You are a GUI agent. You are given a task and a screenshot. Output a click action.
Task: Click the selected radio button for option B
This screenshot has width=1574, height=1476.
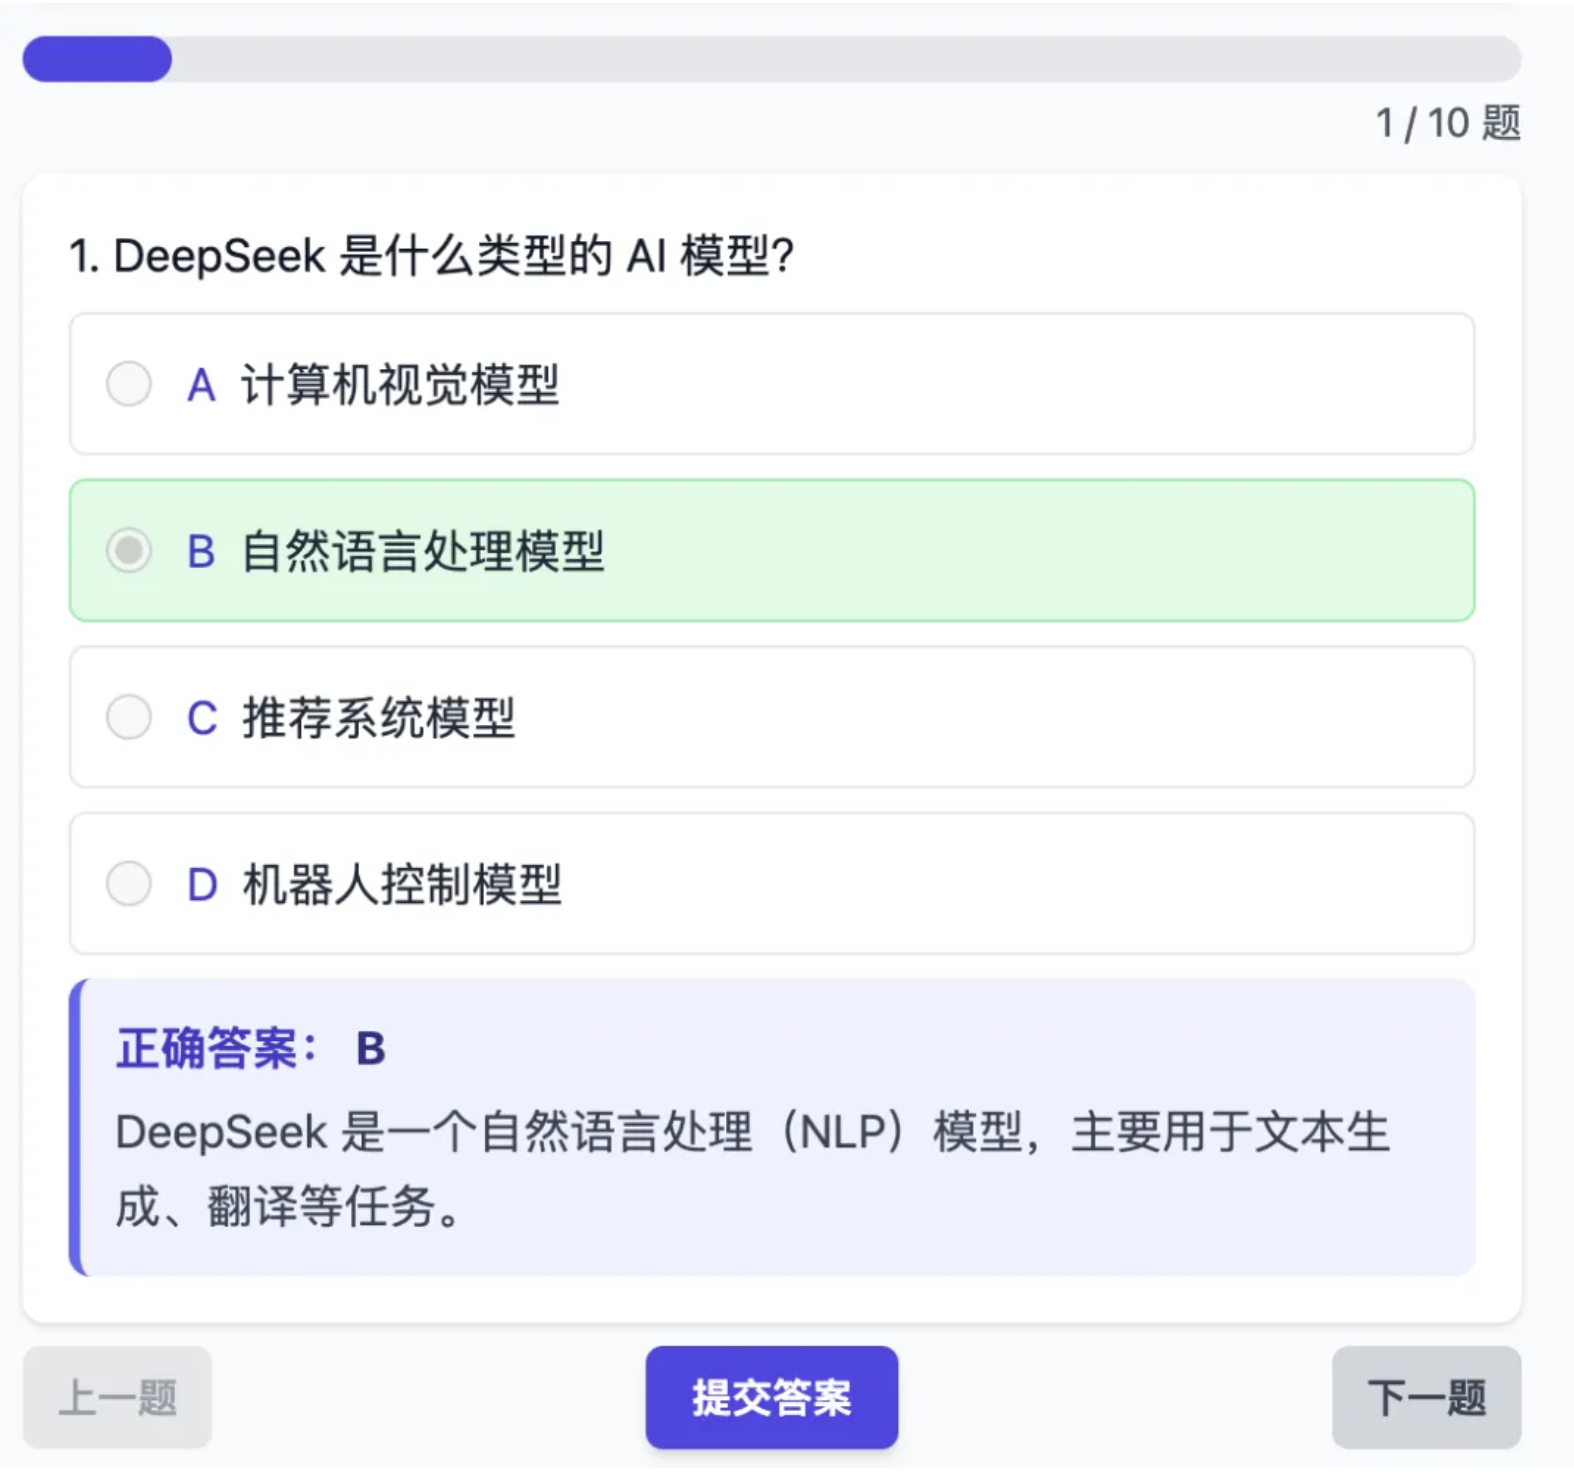click(129, 550)
